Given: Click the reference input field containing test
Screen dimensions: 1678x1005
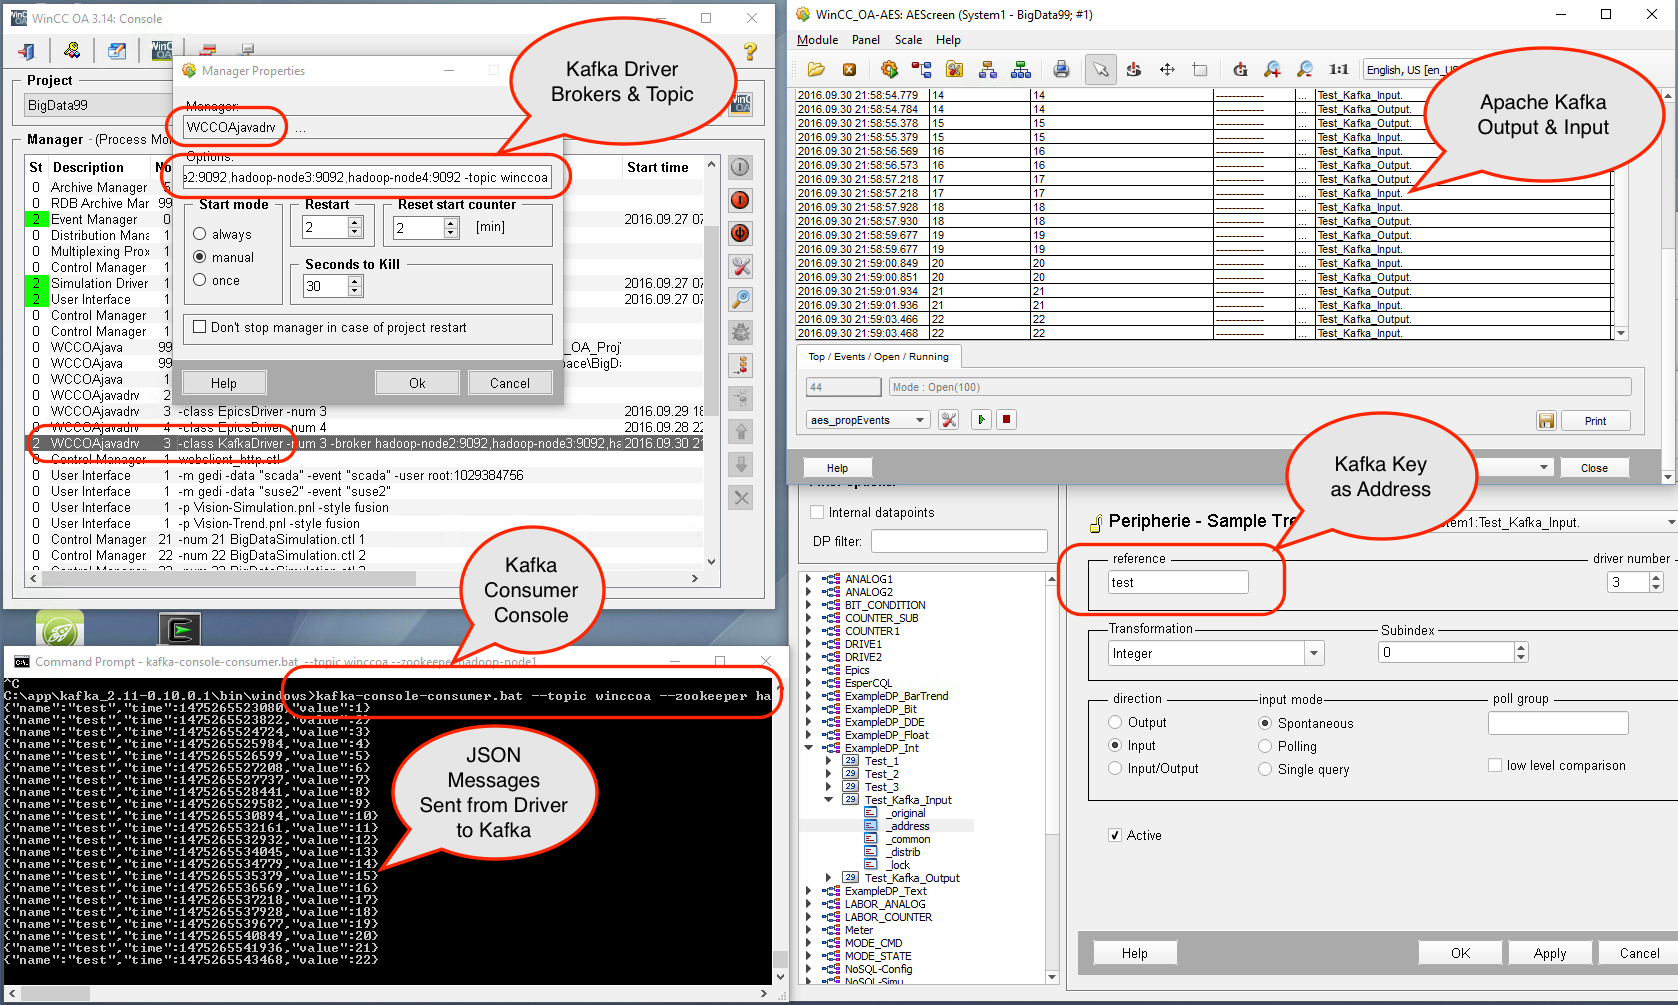Looking at the screenshot, I should (1178, 582).
